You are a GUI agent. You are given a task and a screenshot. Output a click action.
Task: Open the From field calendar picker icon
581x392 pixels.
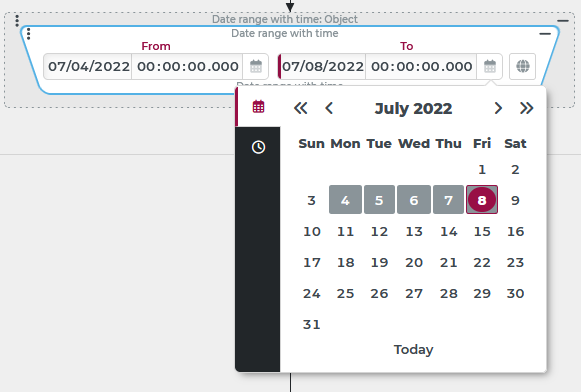256,67
